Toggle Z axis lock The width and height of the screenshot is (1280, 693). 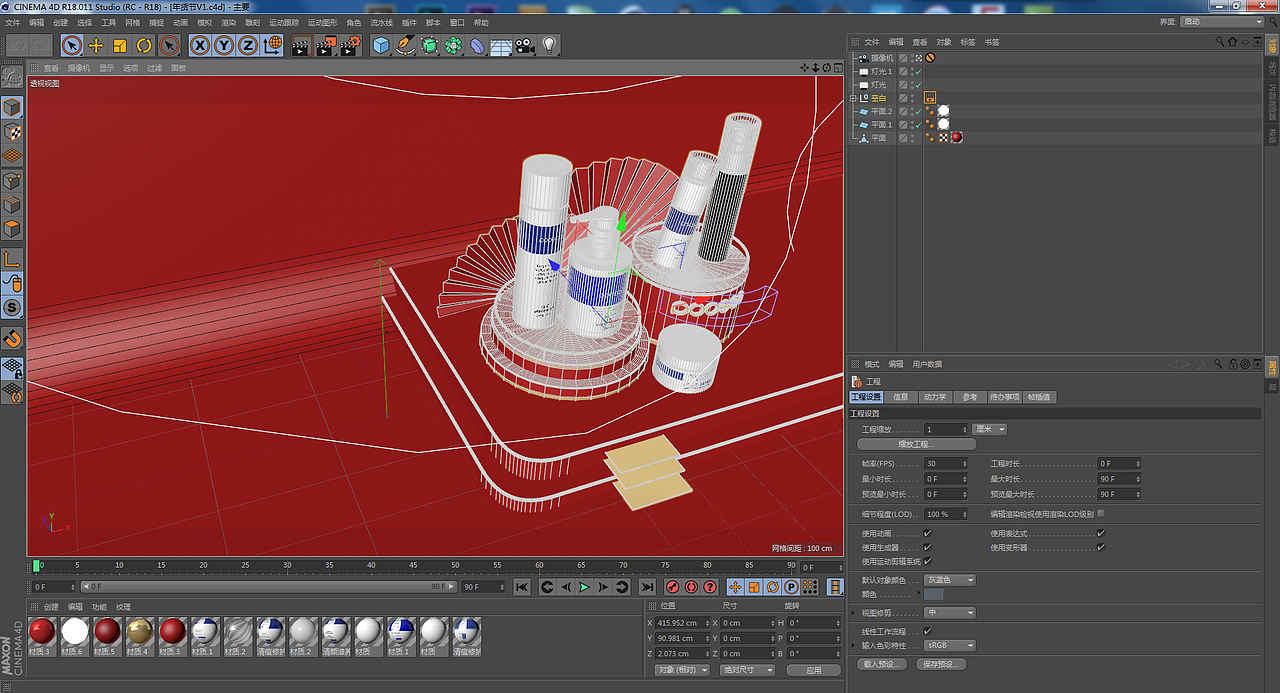248,45
